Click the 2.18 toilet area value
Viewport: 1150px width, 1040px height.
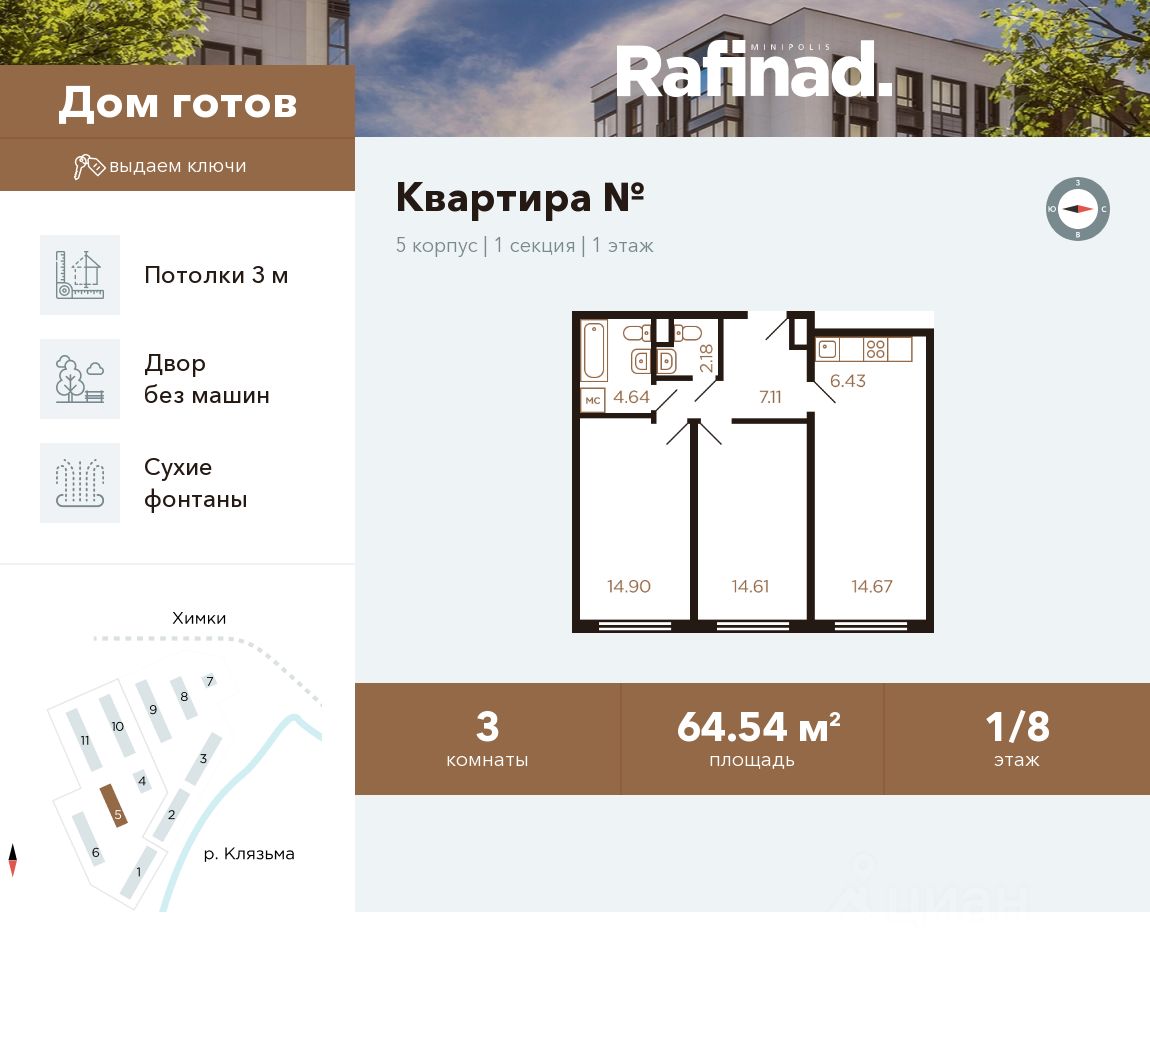(706, 358)
